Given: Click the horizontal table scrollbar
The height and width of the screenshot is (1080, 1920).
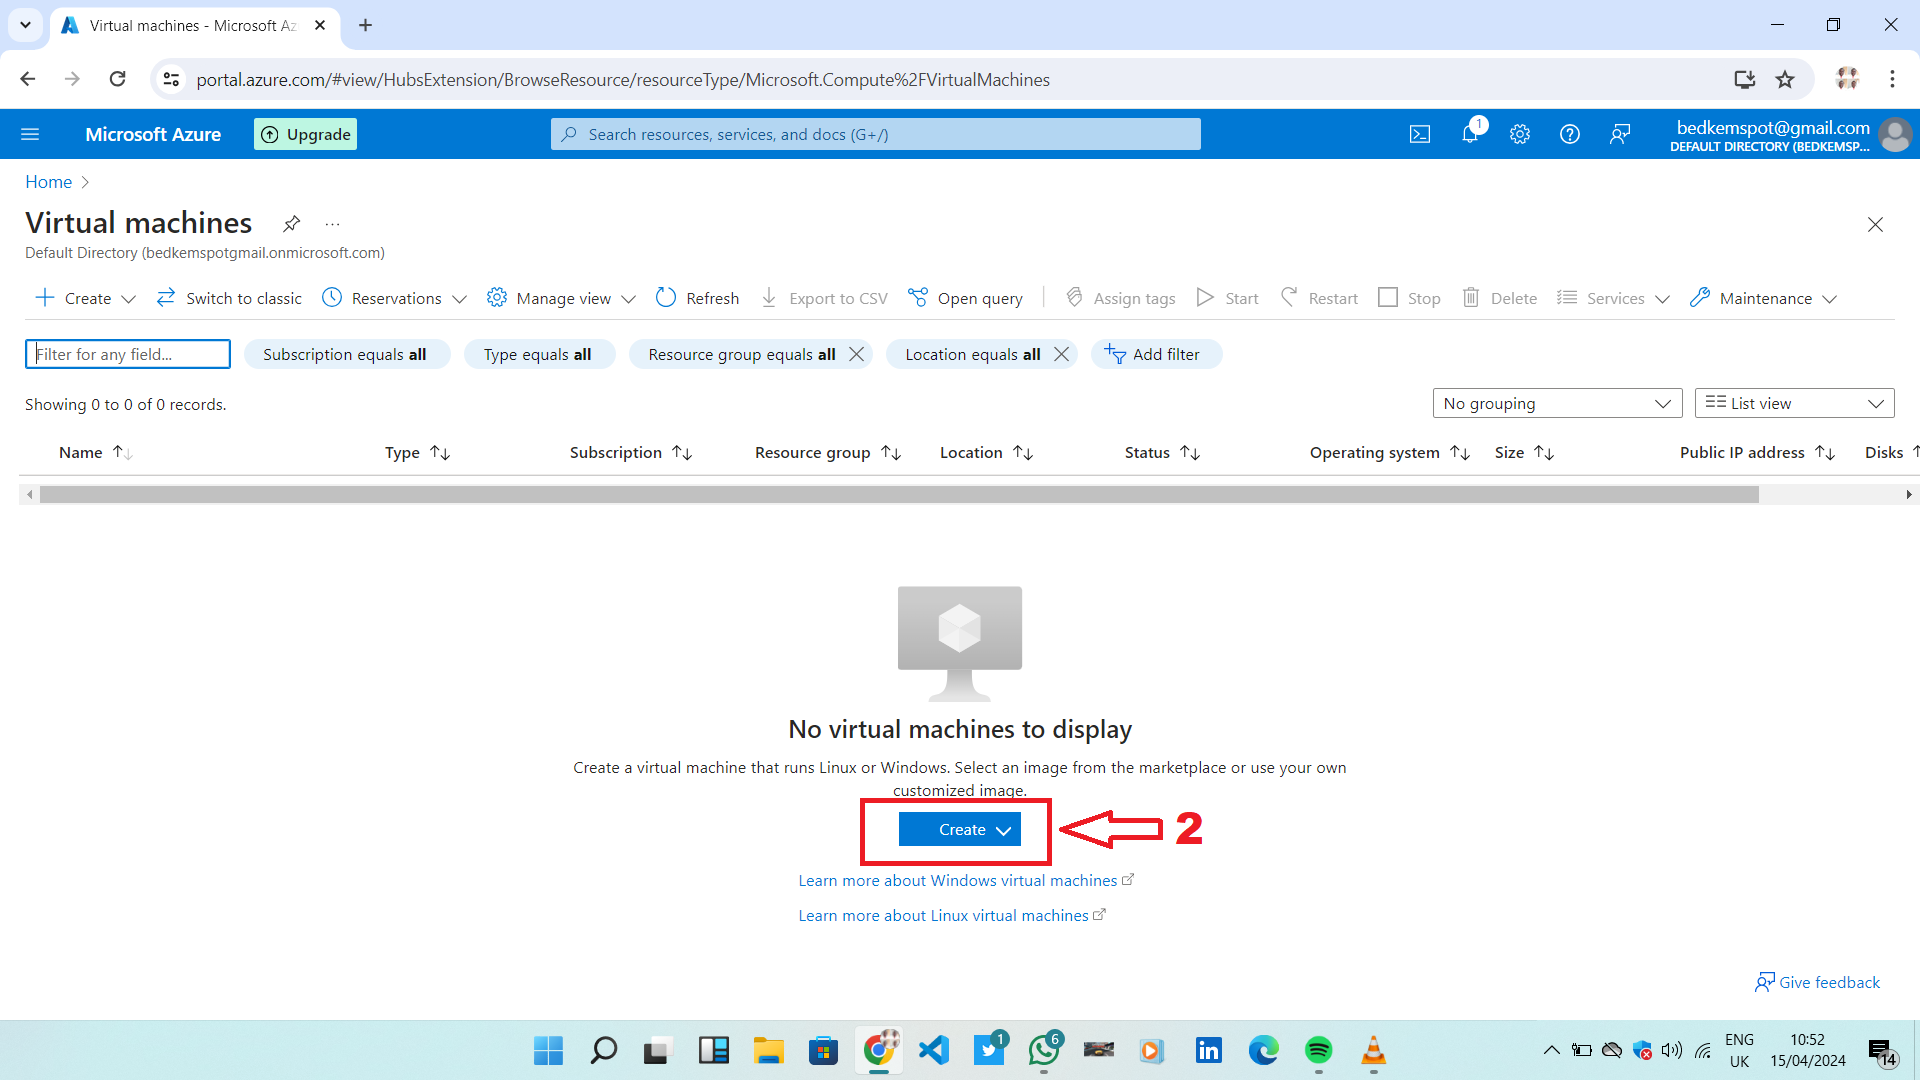Looking at the screenshot, I should coord(898,494).
